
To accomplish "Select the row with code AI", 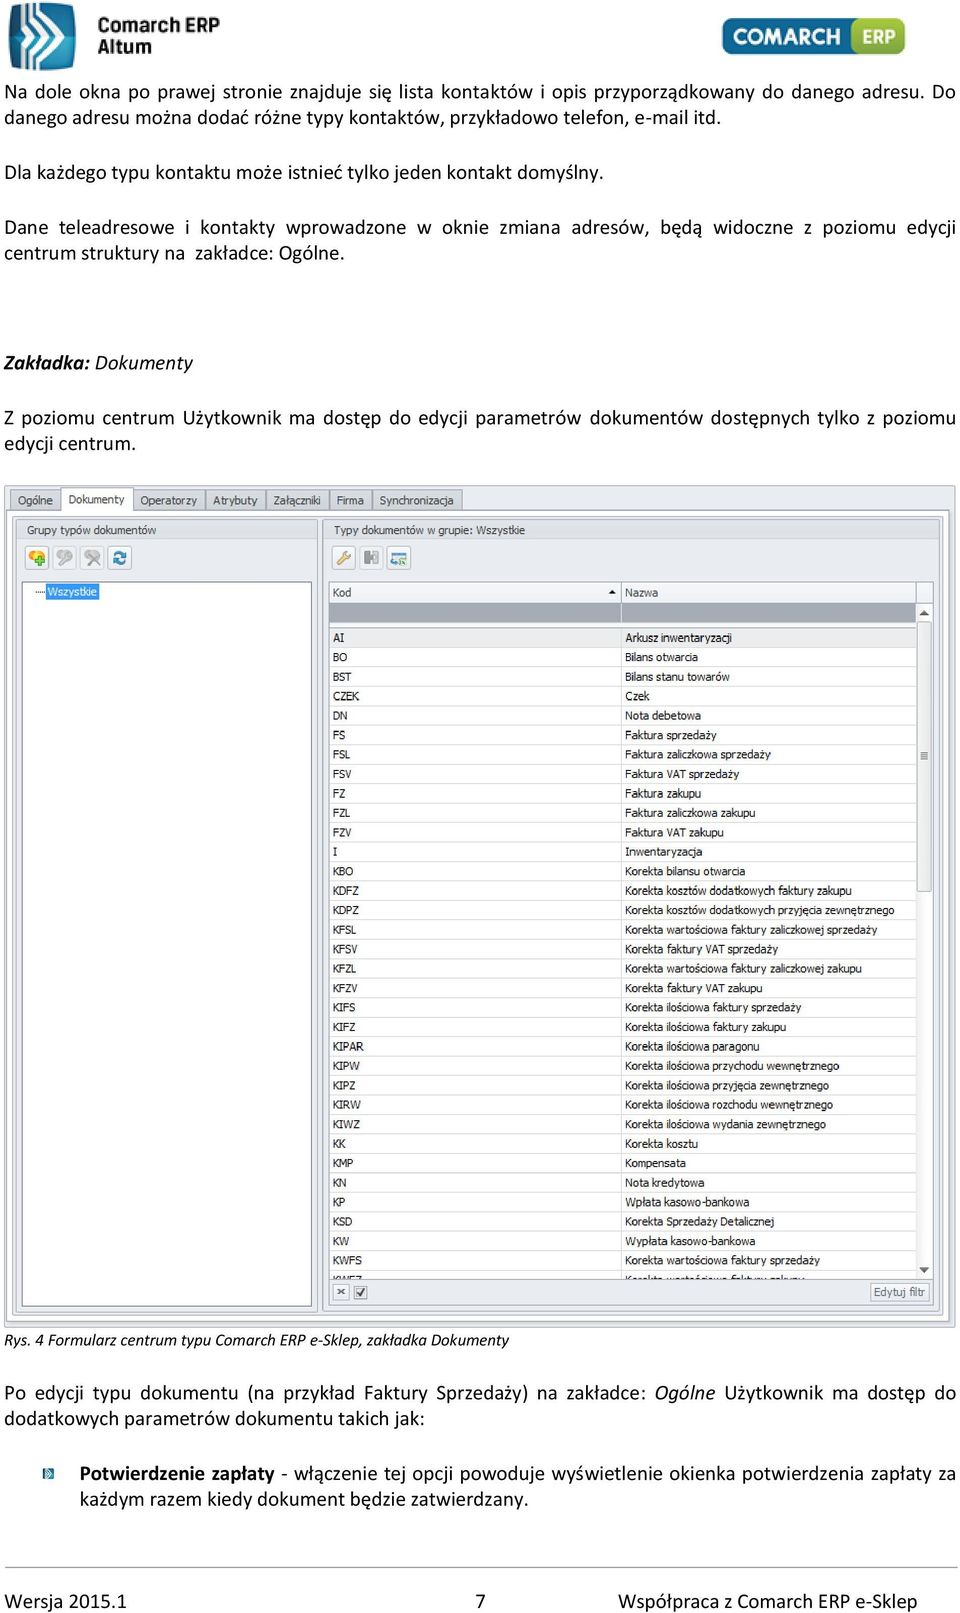I will pyautogui.click(x=622, y=638).
